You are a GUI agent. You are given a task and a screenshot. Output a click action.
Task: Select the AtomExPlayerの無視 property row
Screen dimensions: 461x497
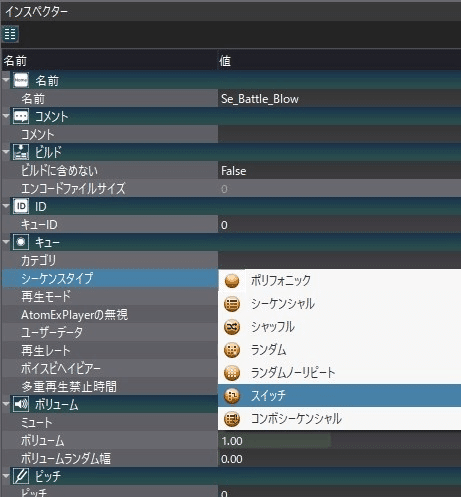coord(110,314)
